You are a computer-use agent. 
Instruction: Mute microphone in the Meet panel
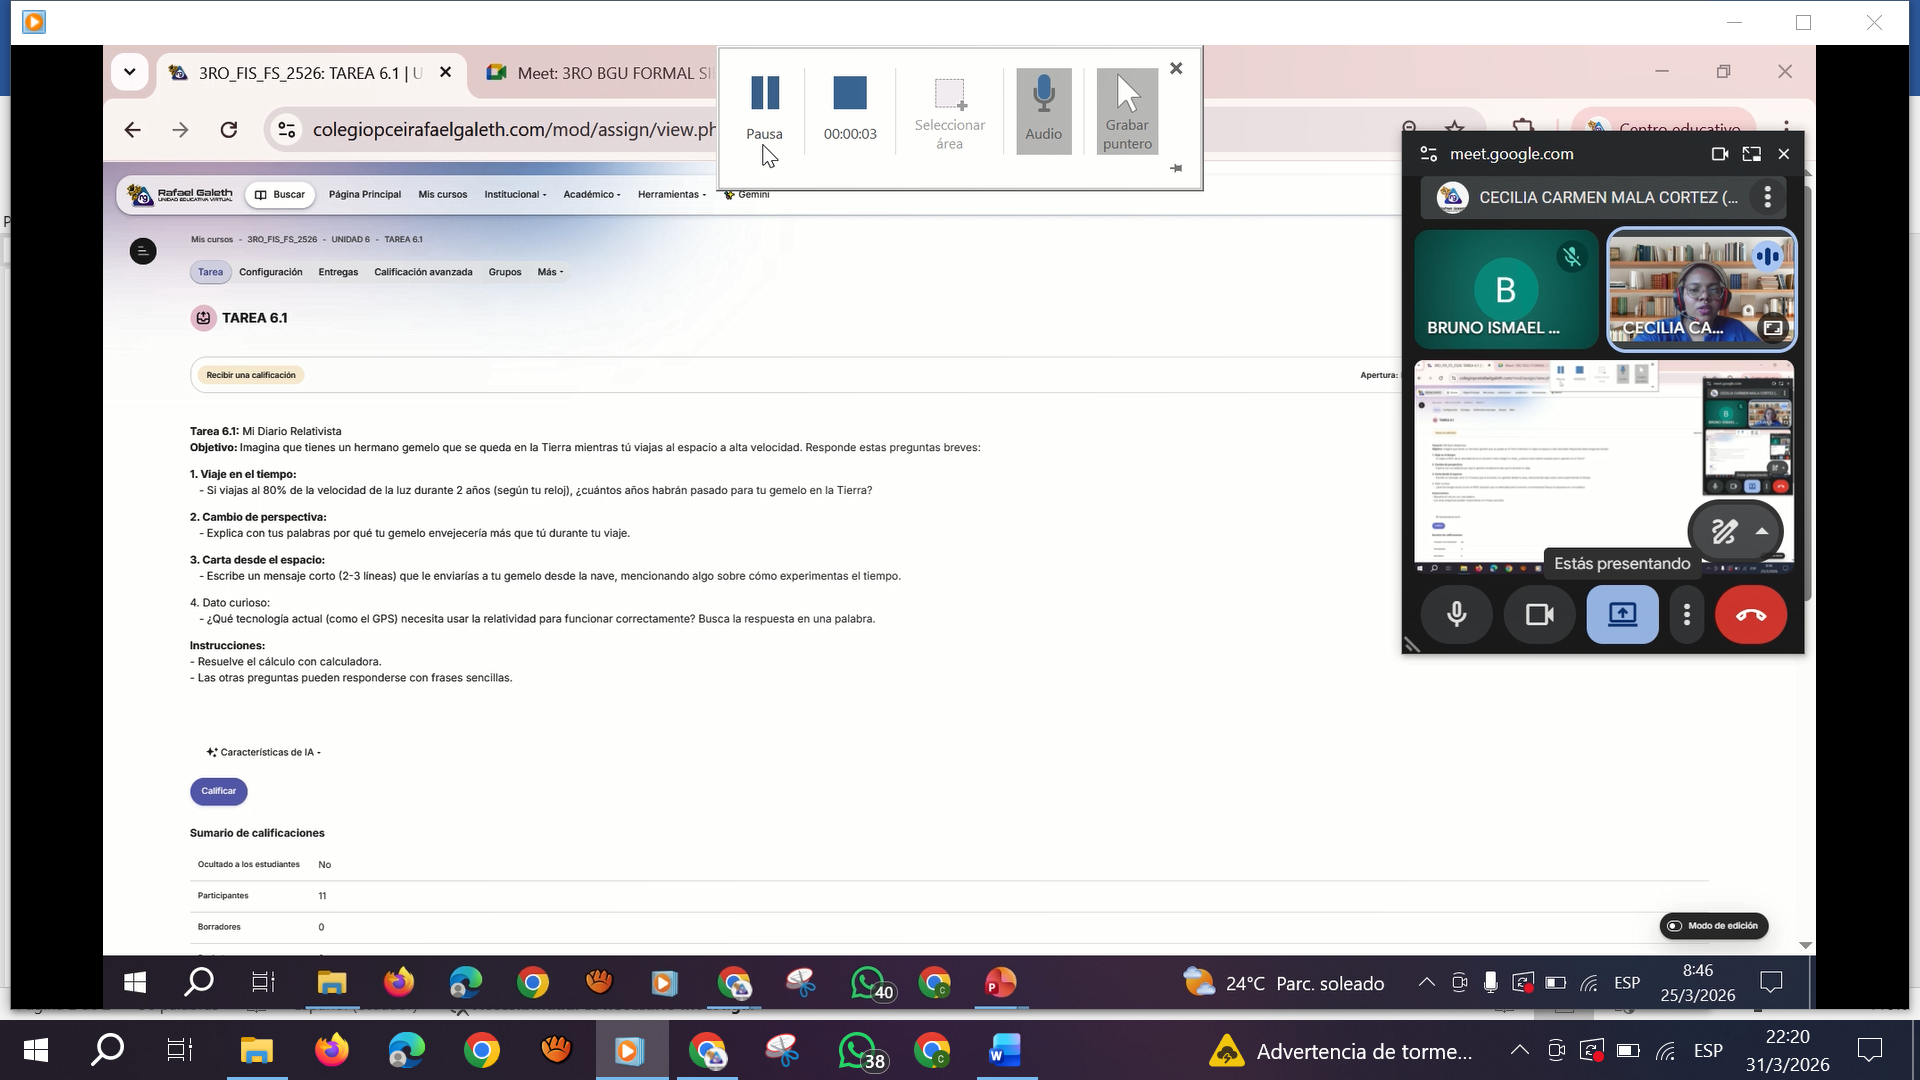click(x=1457, y=615)
